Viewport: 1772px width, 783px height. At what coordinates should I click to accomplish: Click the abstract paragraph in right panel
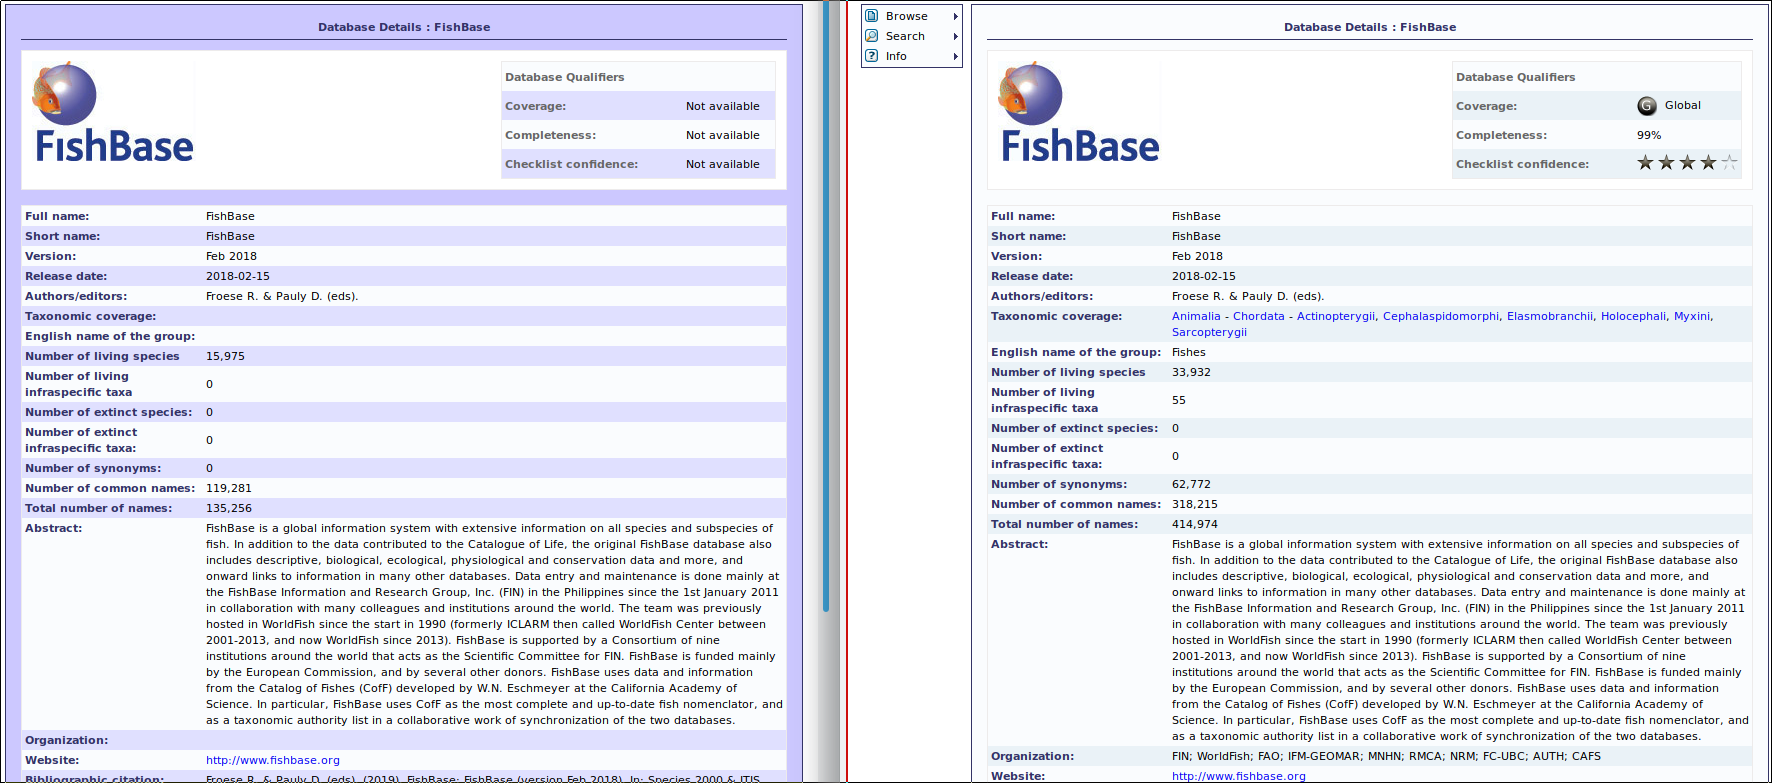point(1460,640)
